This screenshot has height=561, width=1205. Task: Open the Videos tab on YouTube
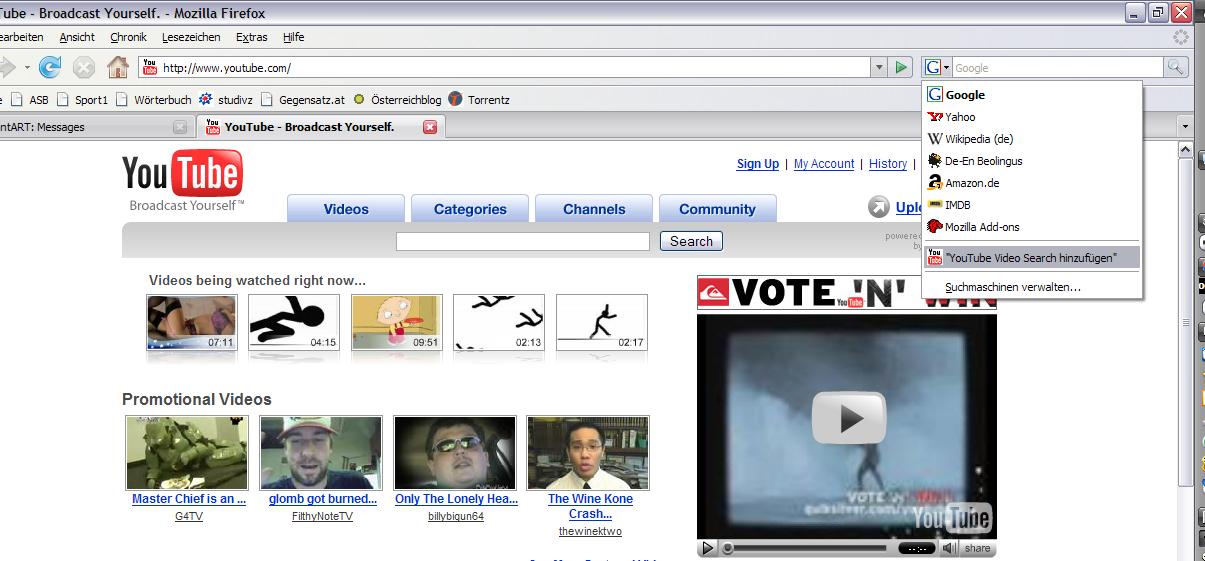click(x=346, y=209)
